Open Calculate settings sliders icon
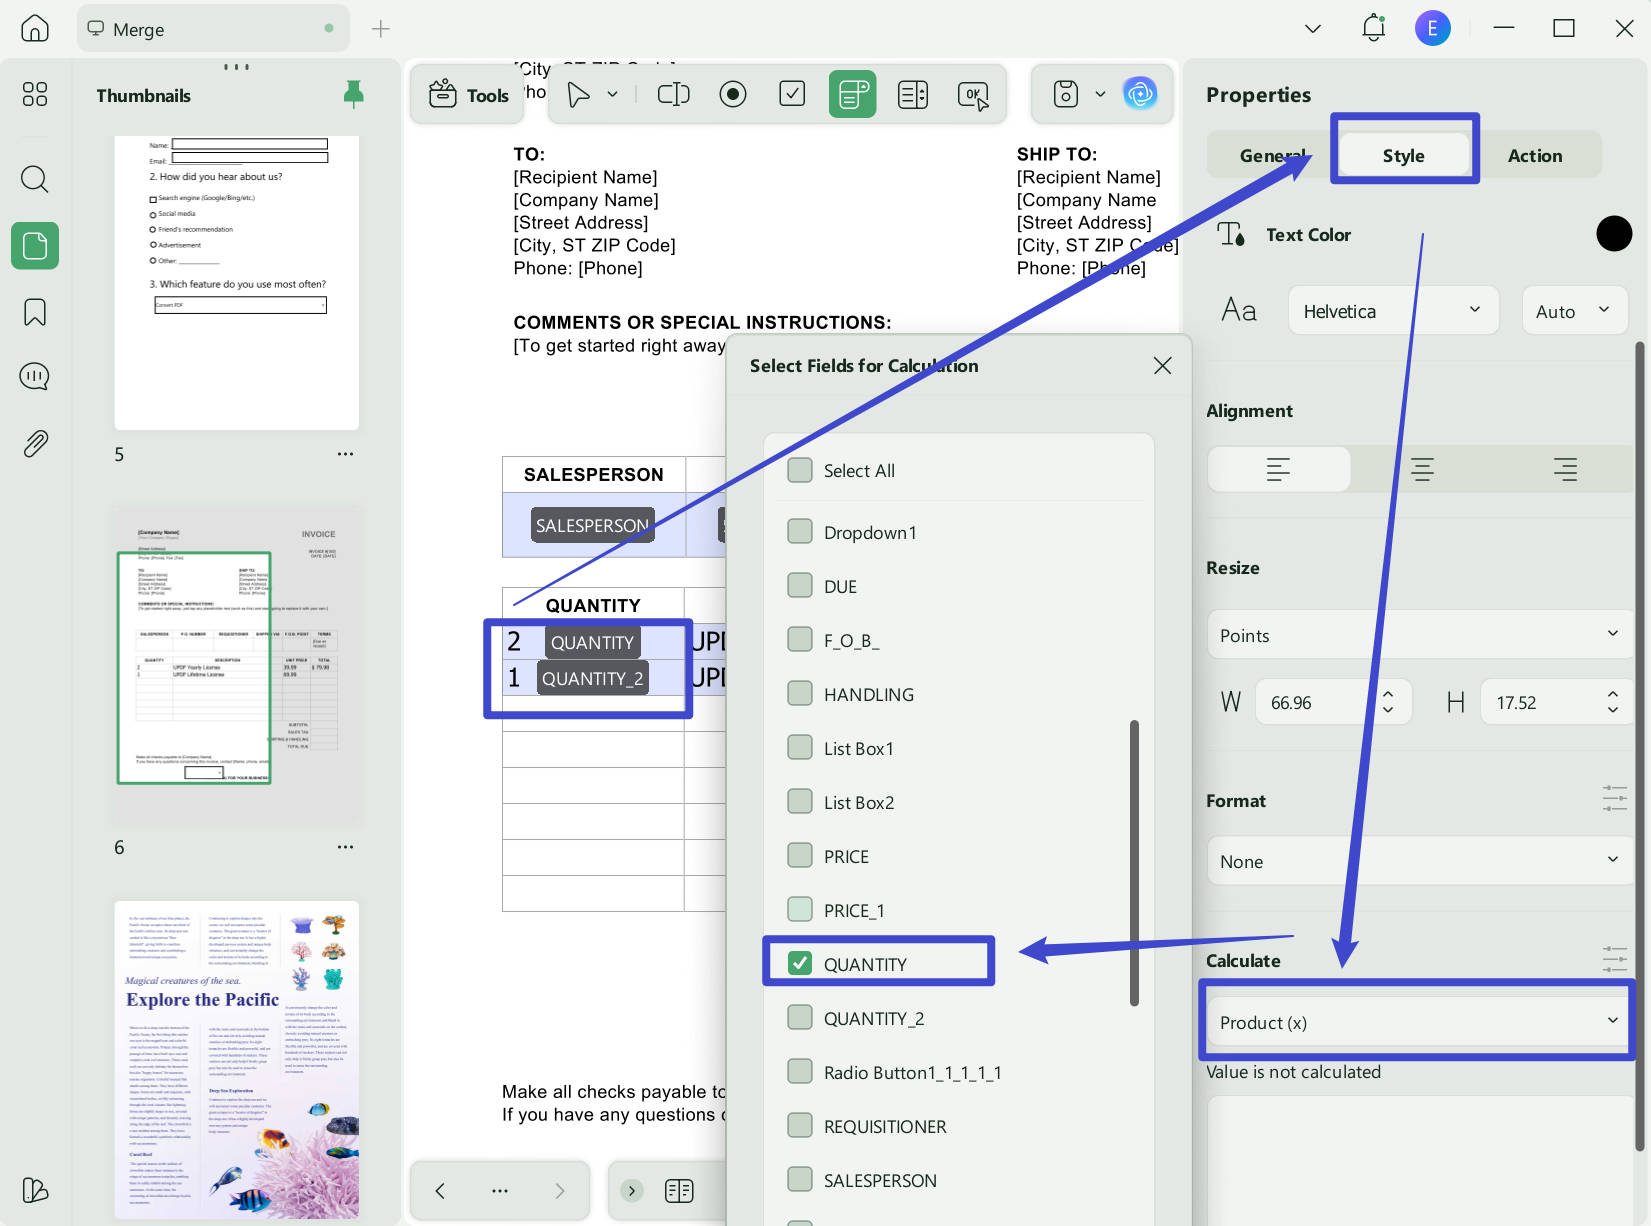This screenshot has height=1226, width=1651. pos(1614,959)
